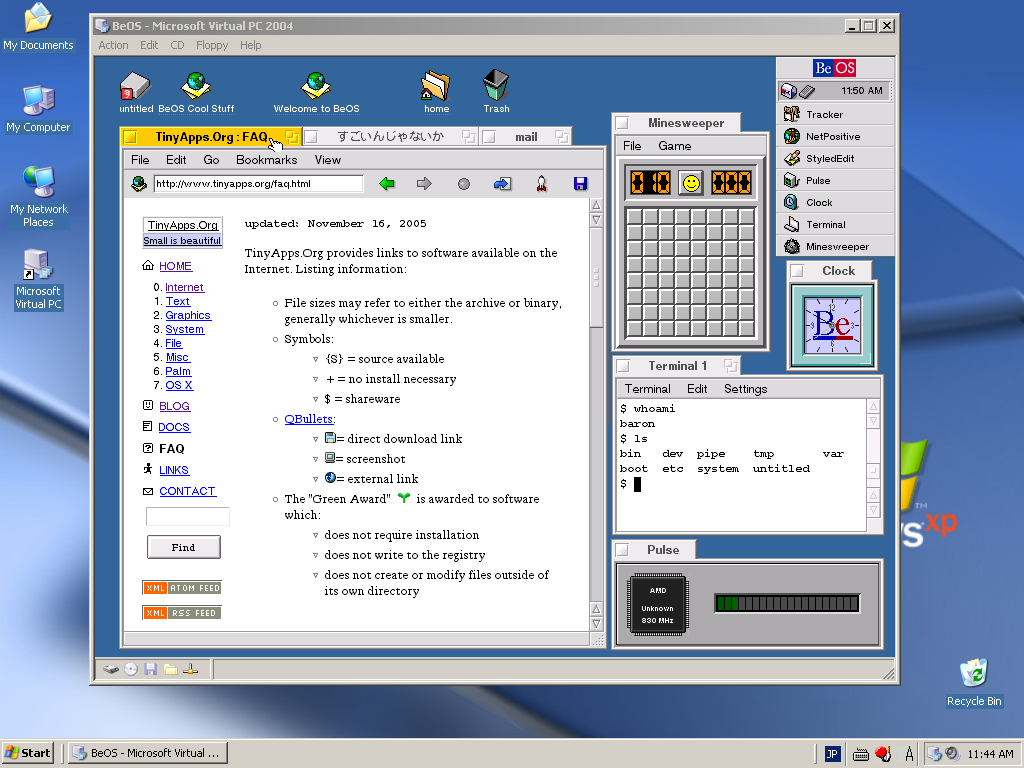
Task: Open the Virtual PC Action menu
Action: point(113,45)
